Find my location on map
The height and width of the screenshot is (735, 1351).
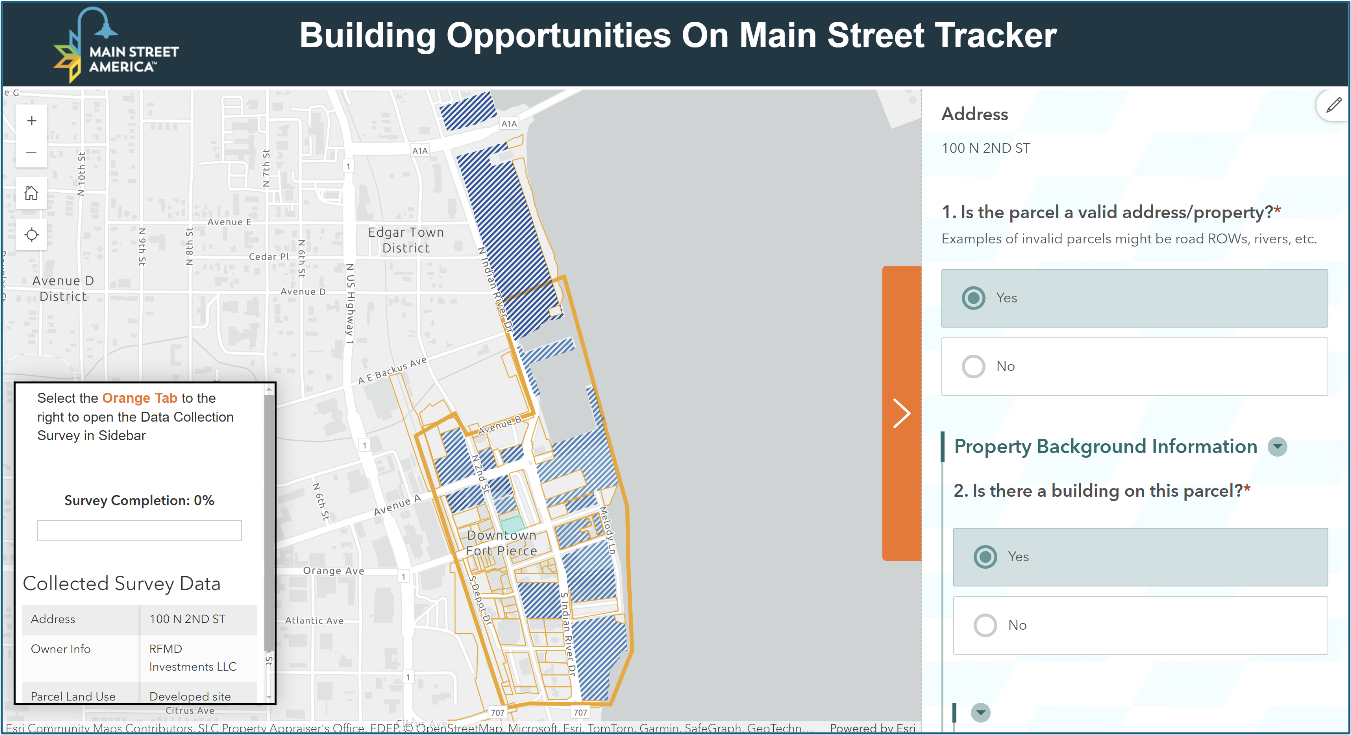coord(31,235)
